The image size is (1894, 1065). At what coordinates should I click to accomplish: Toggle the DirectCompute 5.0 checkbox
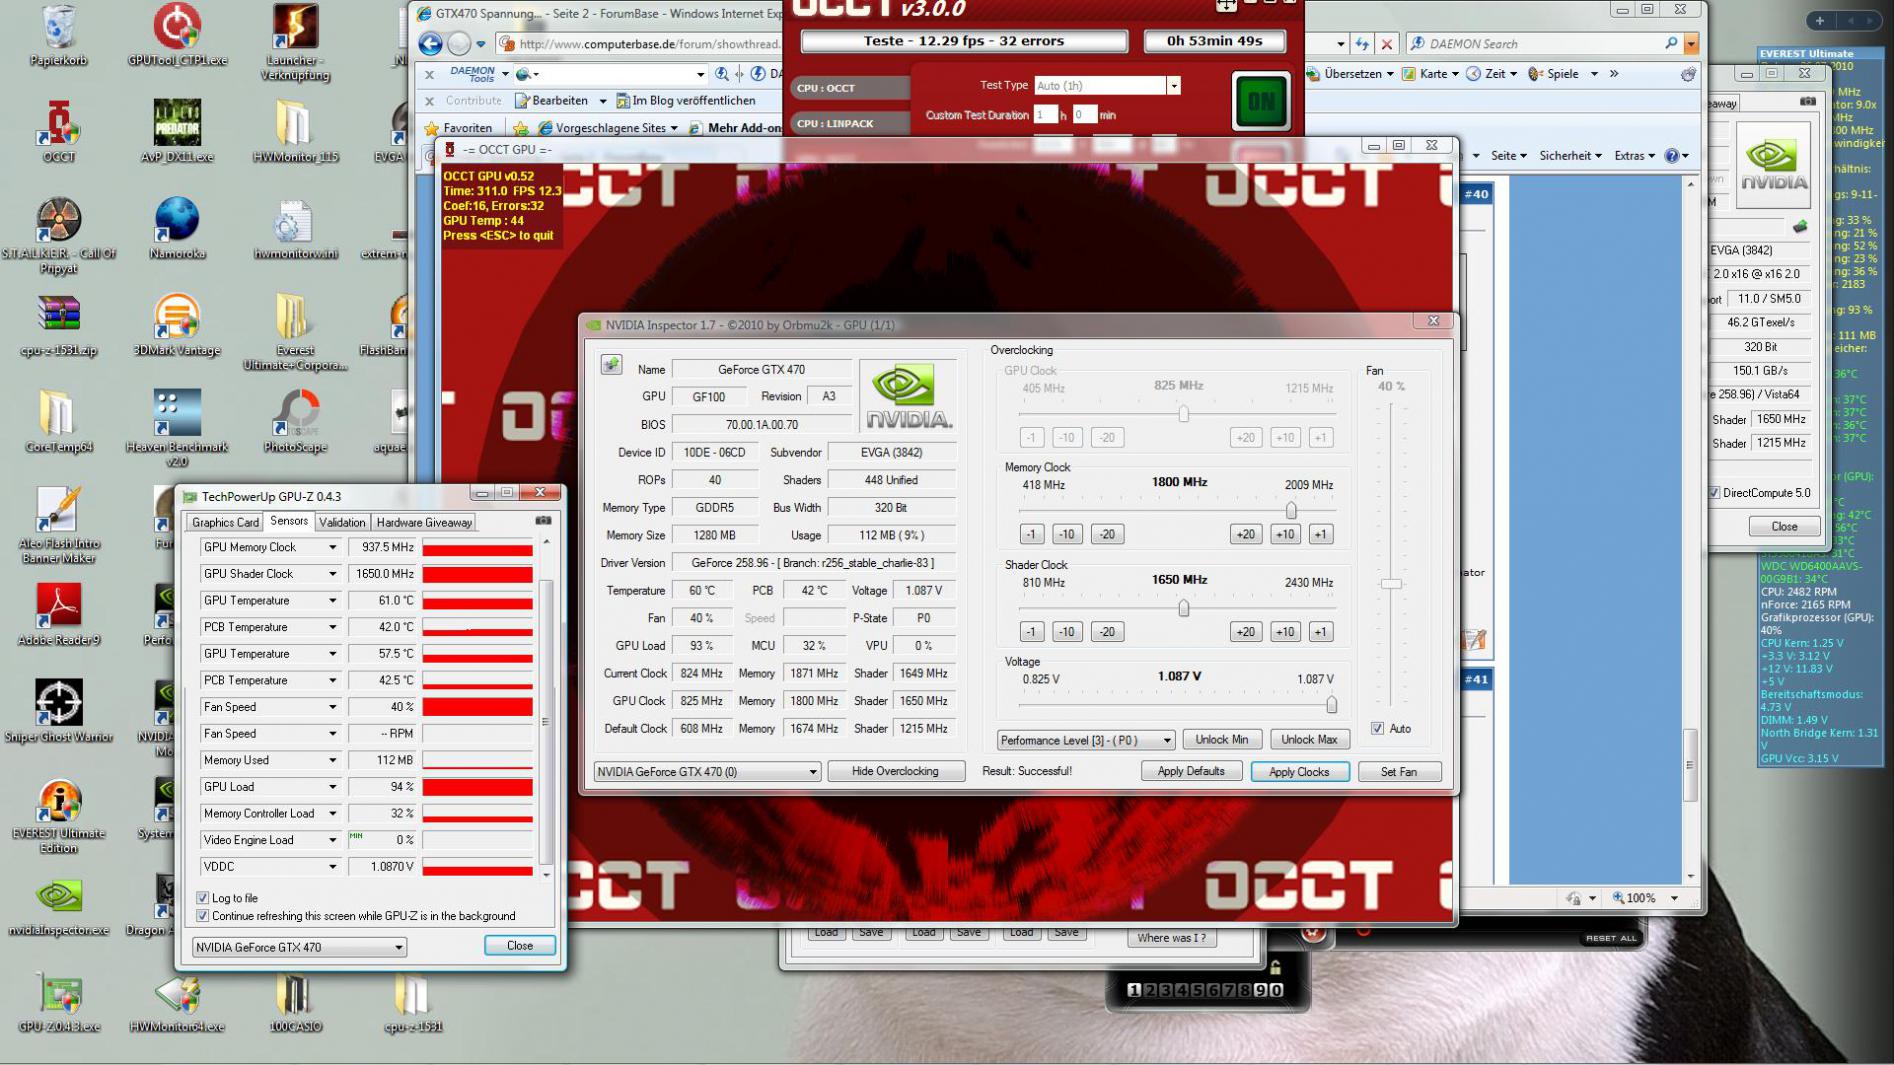[1714, 493]
